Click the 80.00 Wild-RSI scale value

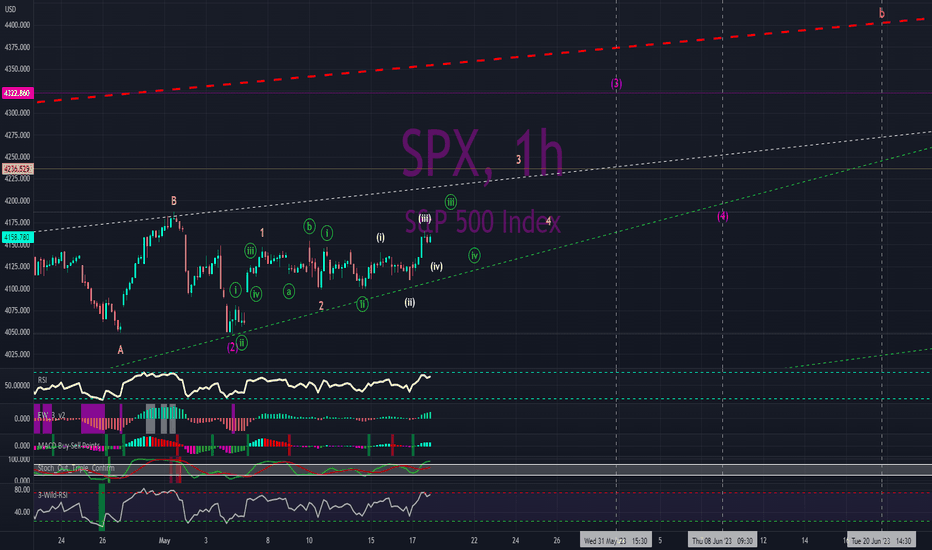pos(22,490)
